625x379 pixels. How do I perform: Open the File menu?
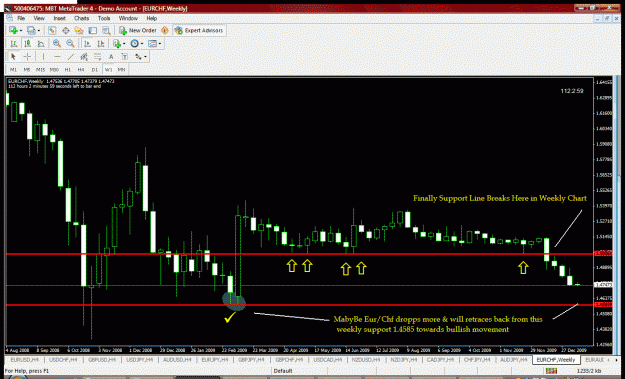pos(21,18)
